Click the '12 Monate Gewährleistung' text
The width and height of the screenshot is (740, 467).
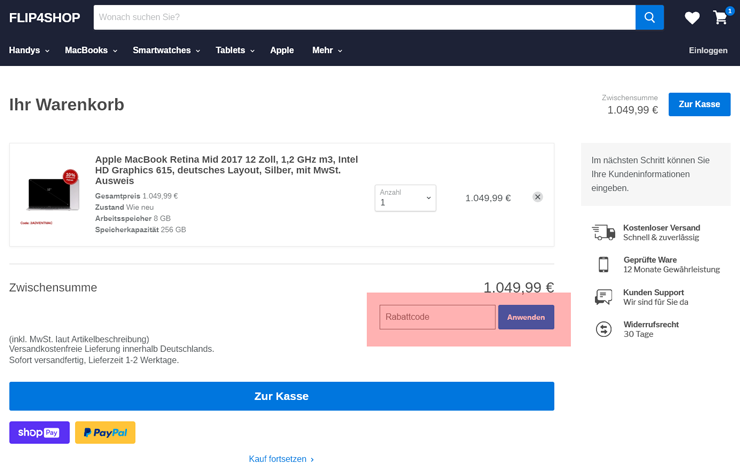click(671, 269)
